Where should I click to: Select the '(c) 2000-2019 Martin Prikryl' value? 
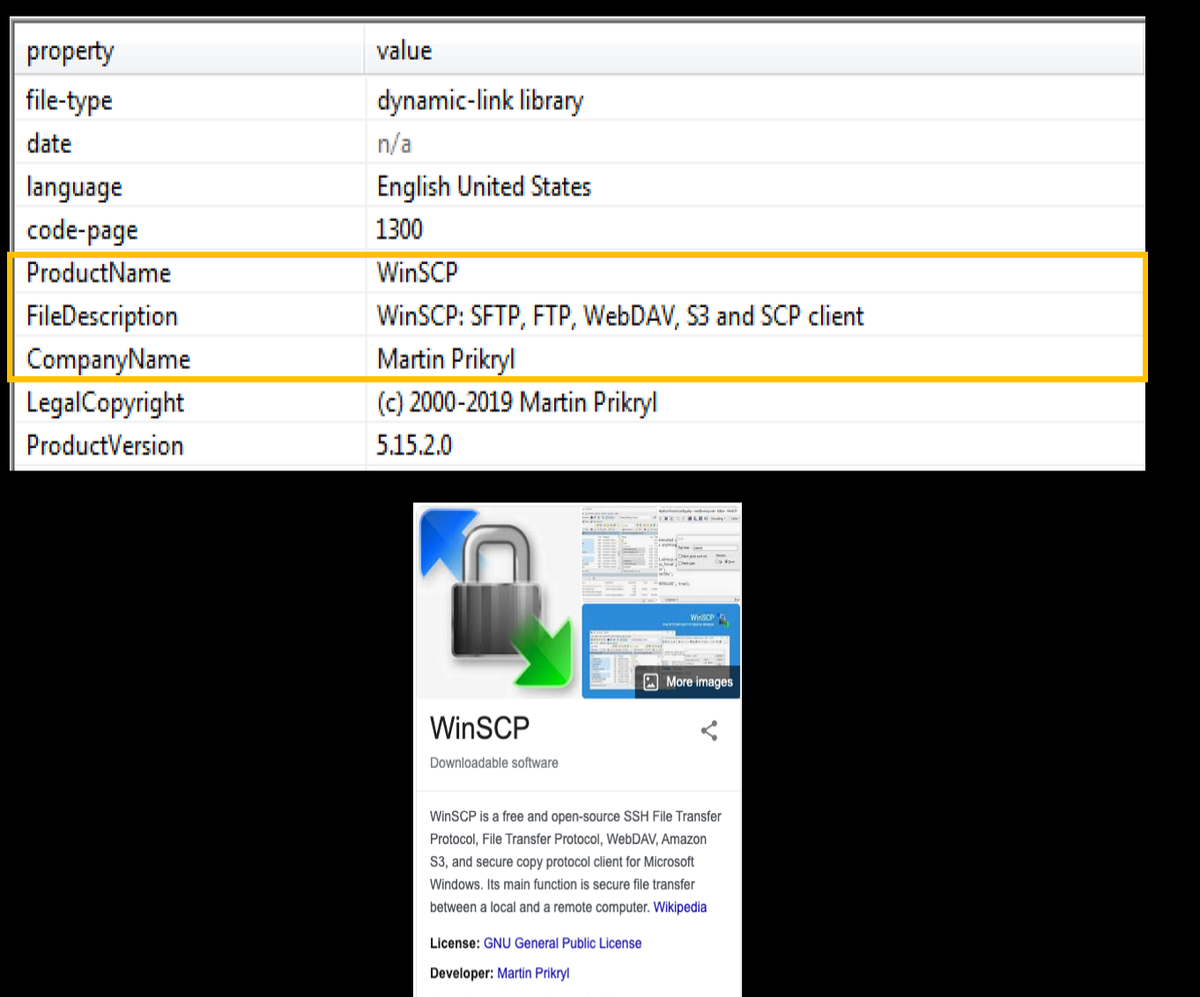tap(755, 403)
